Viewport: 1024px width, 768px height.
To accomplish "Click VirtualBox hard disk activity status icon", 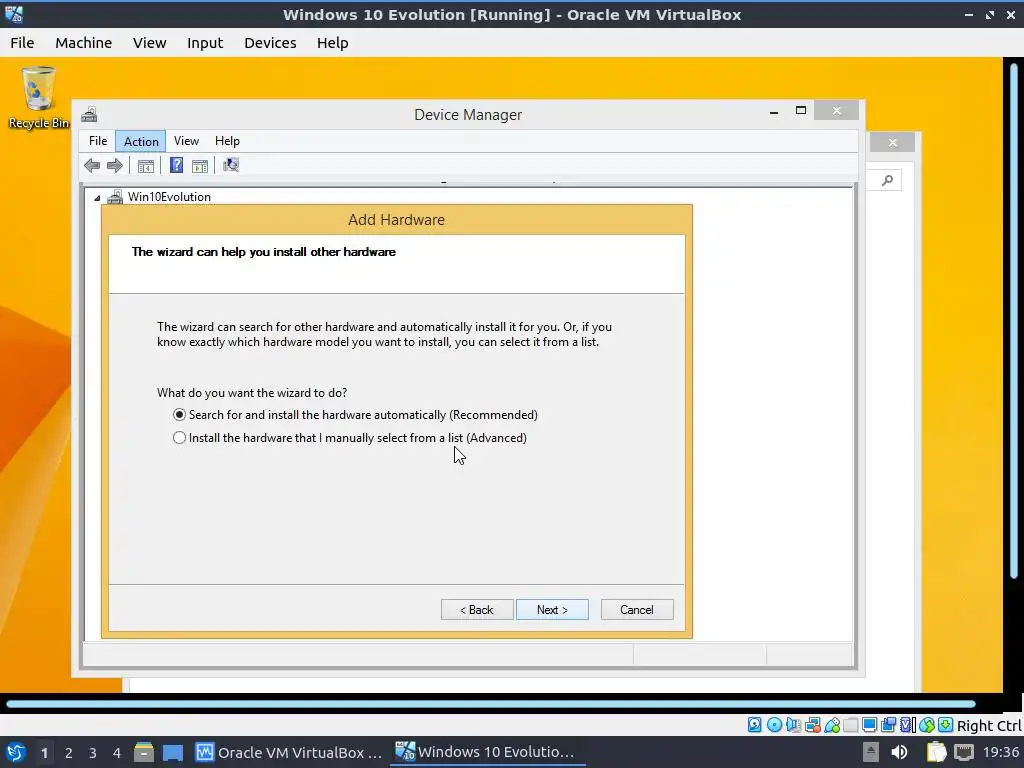I will pyautogui.click(x=754, y=725).
